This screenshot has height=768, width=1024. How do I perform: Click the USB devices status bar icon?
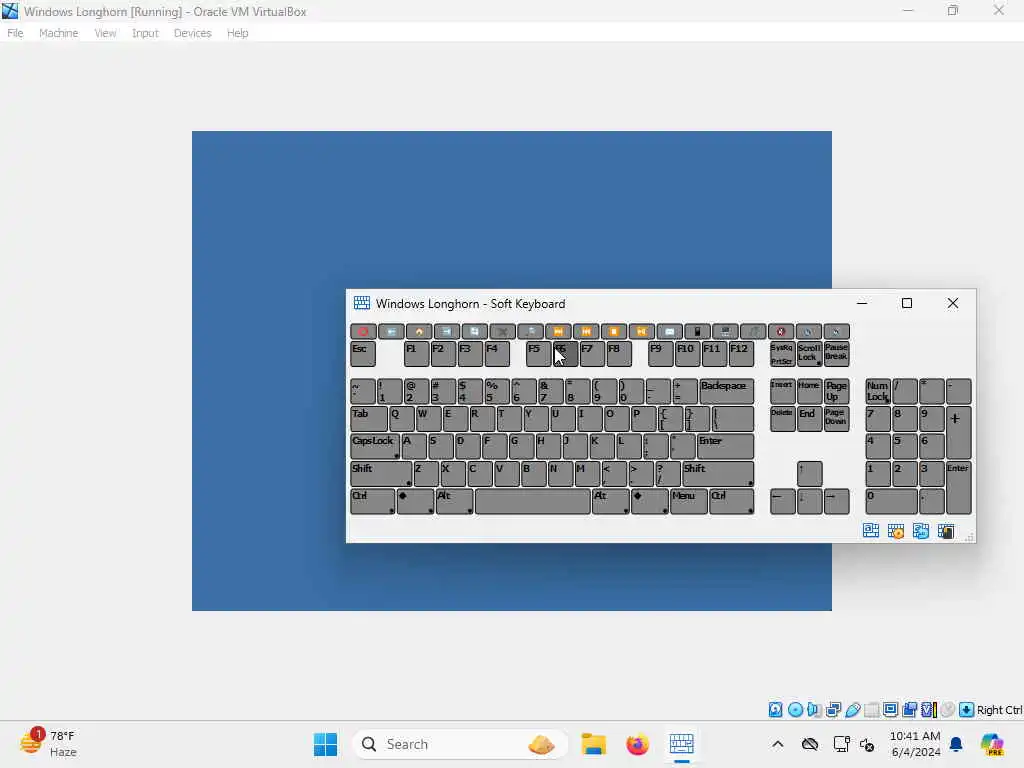point(852,709)
